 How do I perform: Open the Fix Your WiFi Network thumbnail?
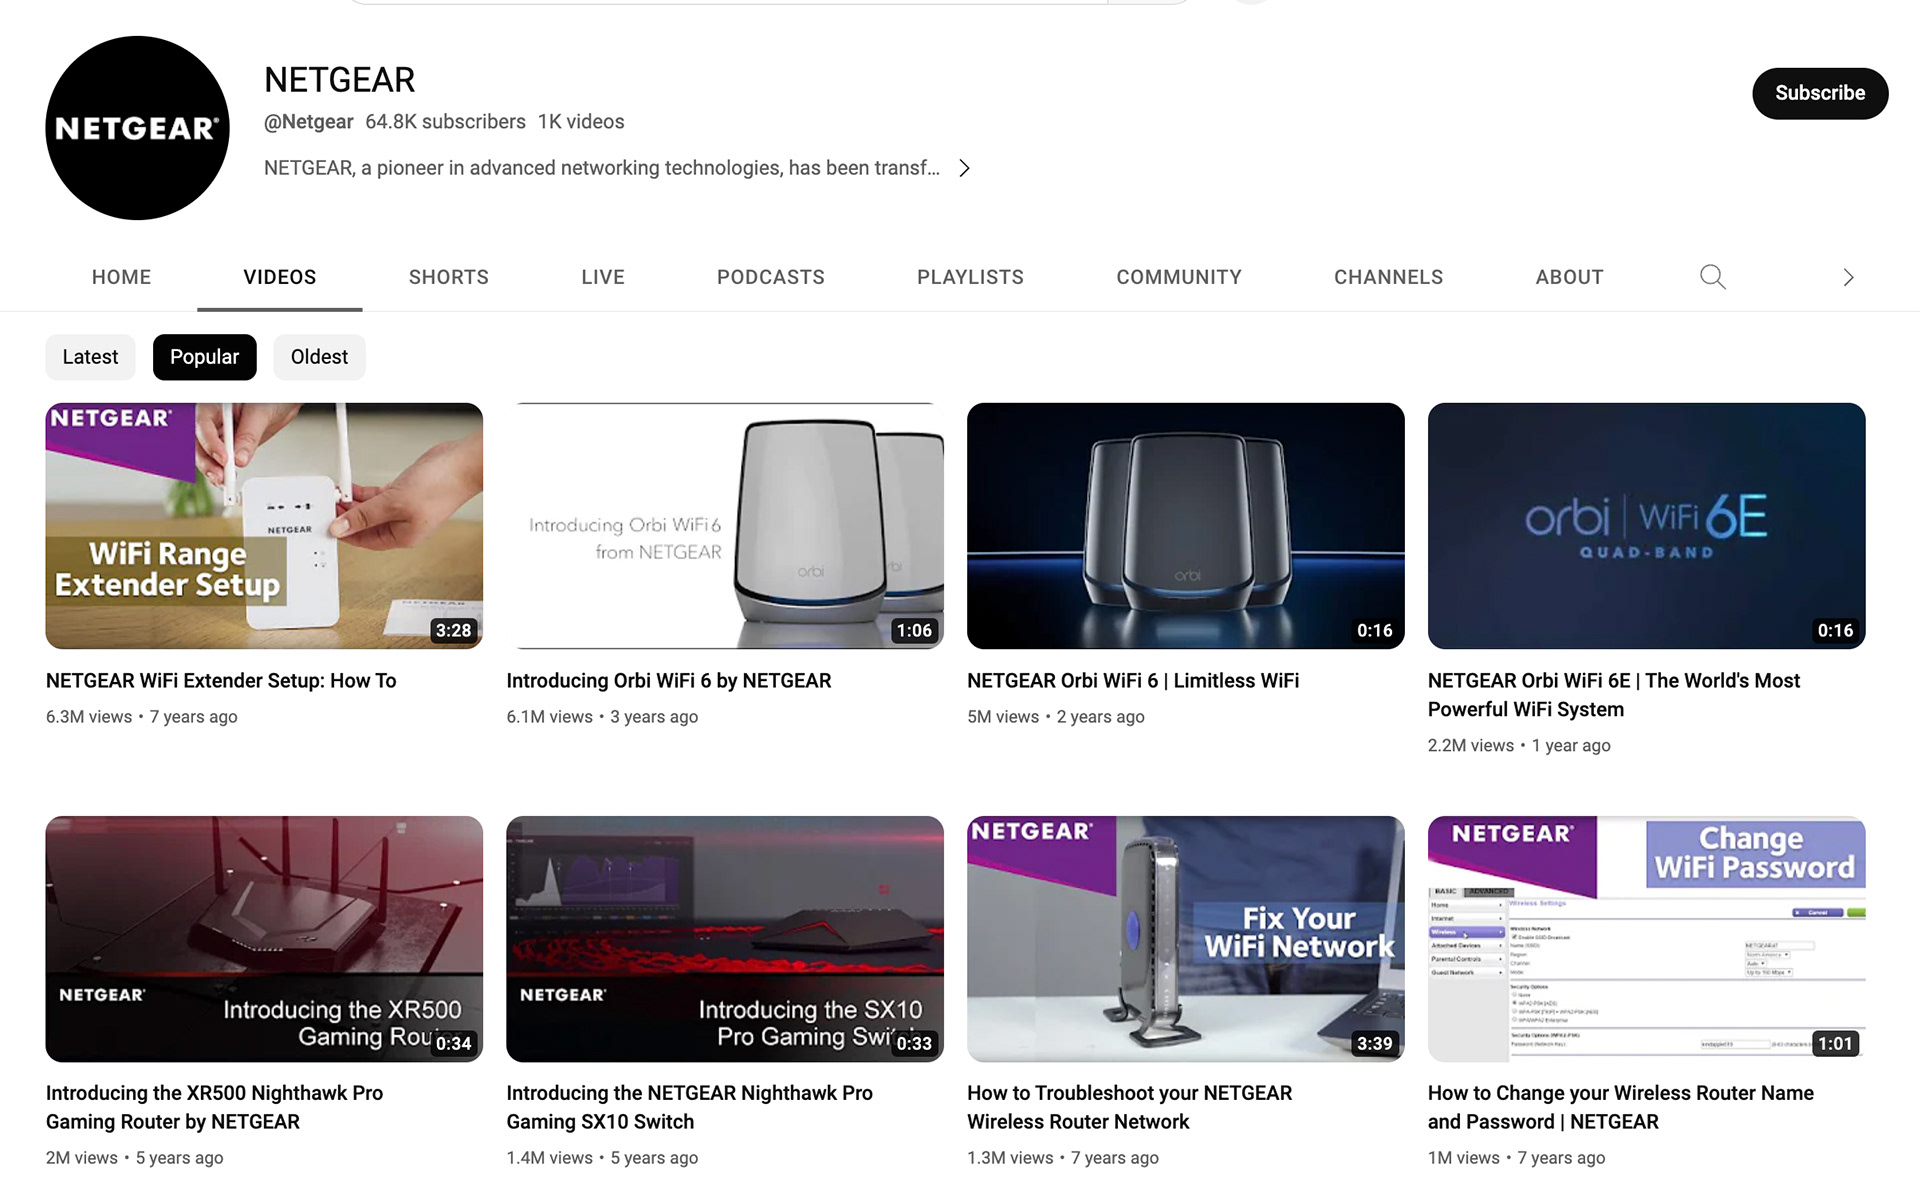tap(1186, 939)
